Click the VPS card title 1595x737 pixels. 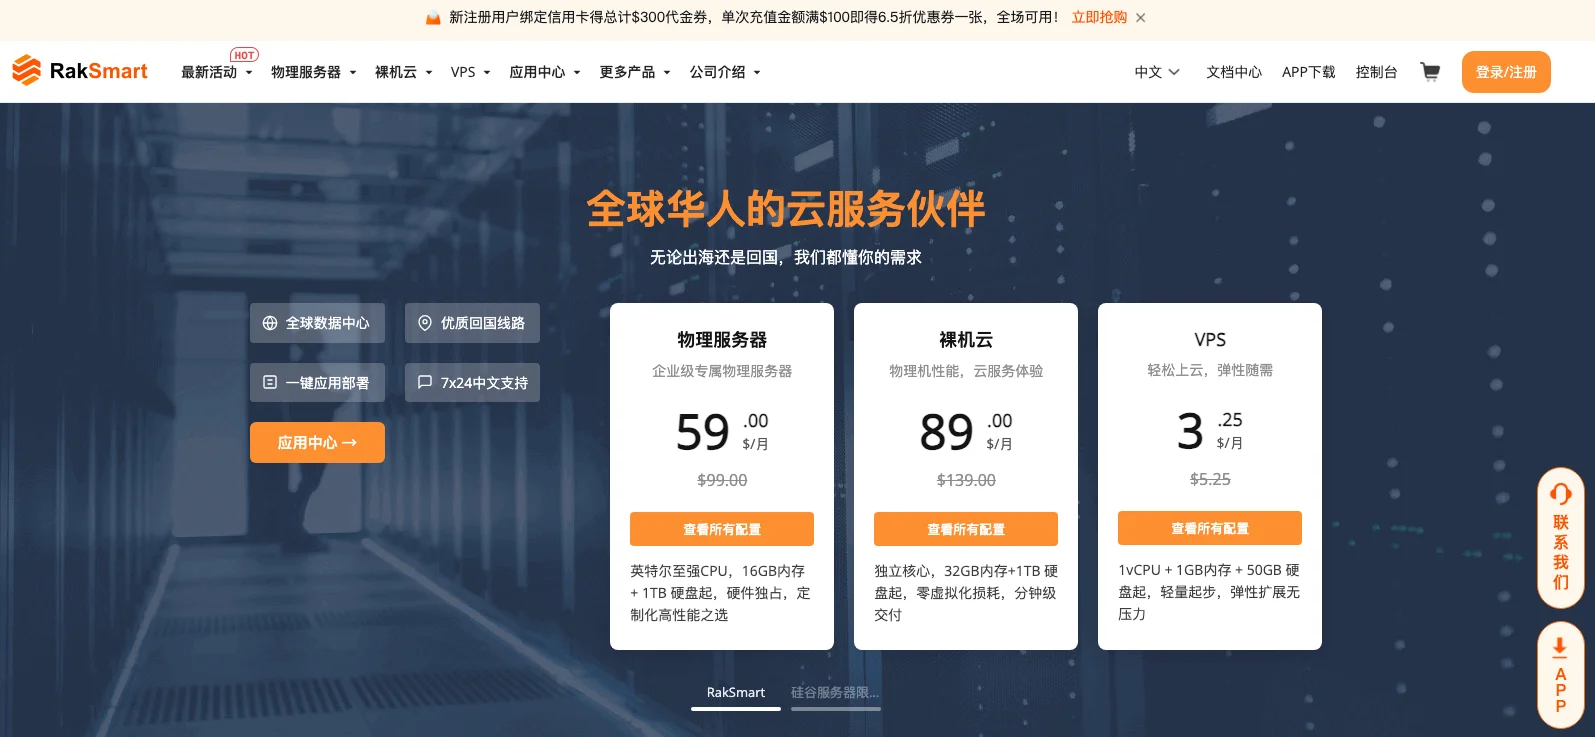click(1210, 340)
